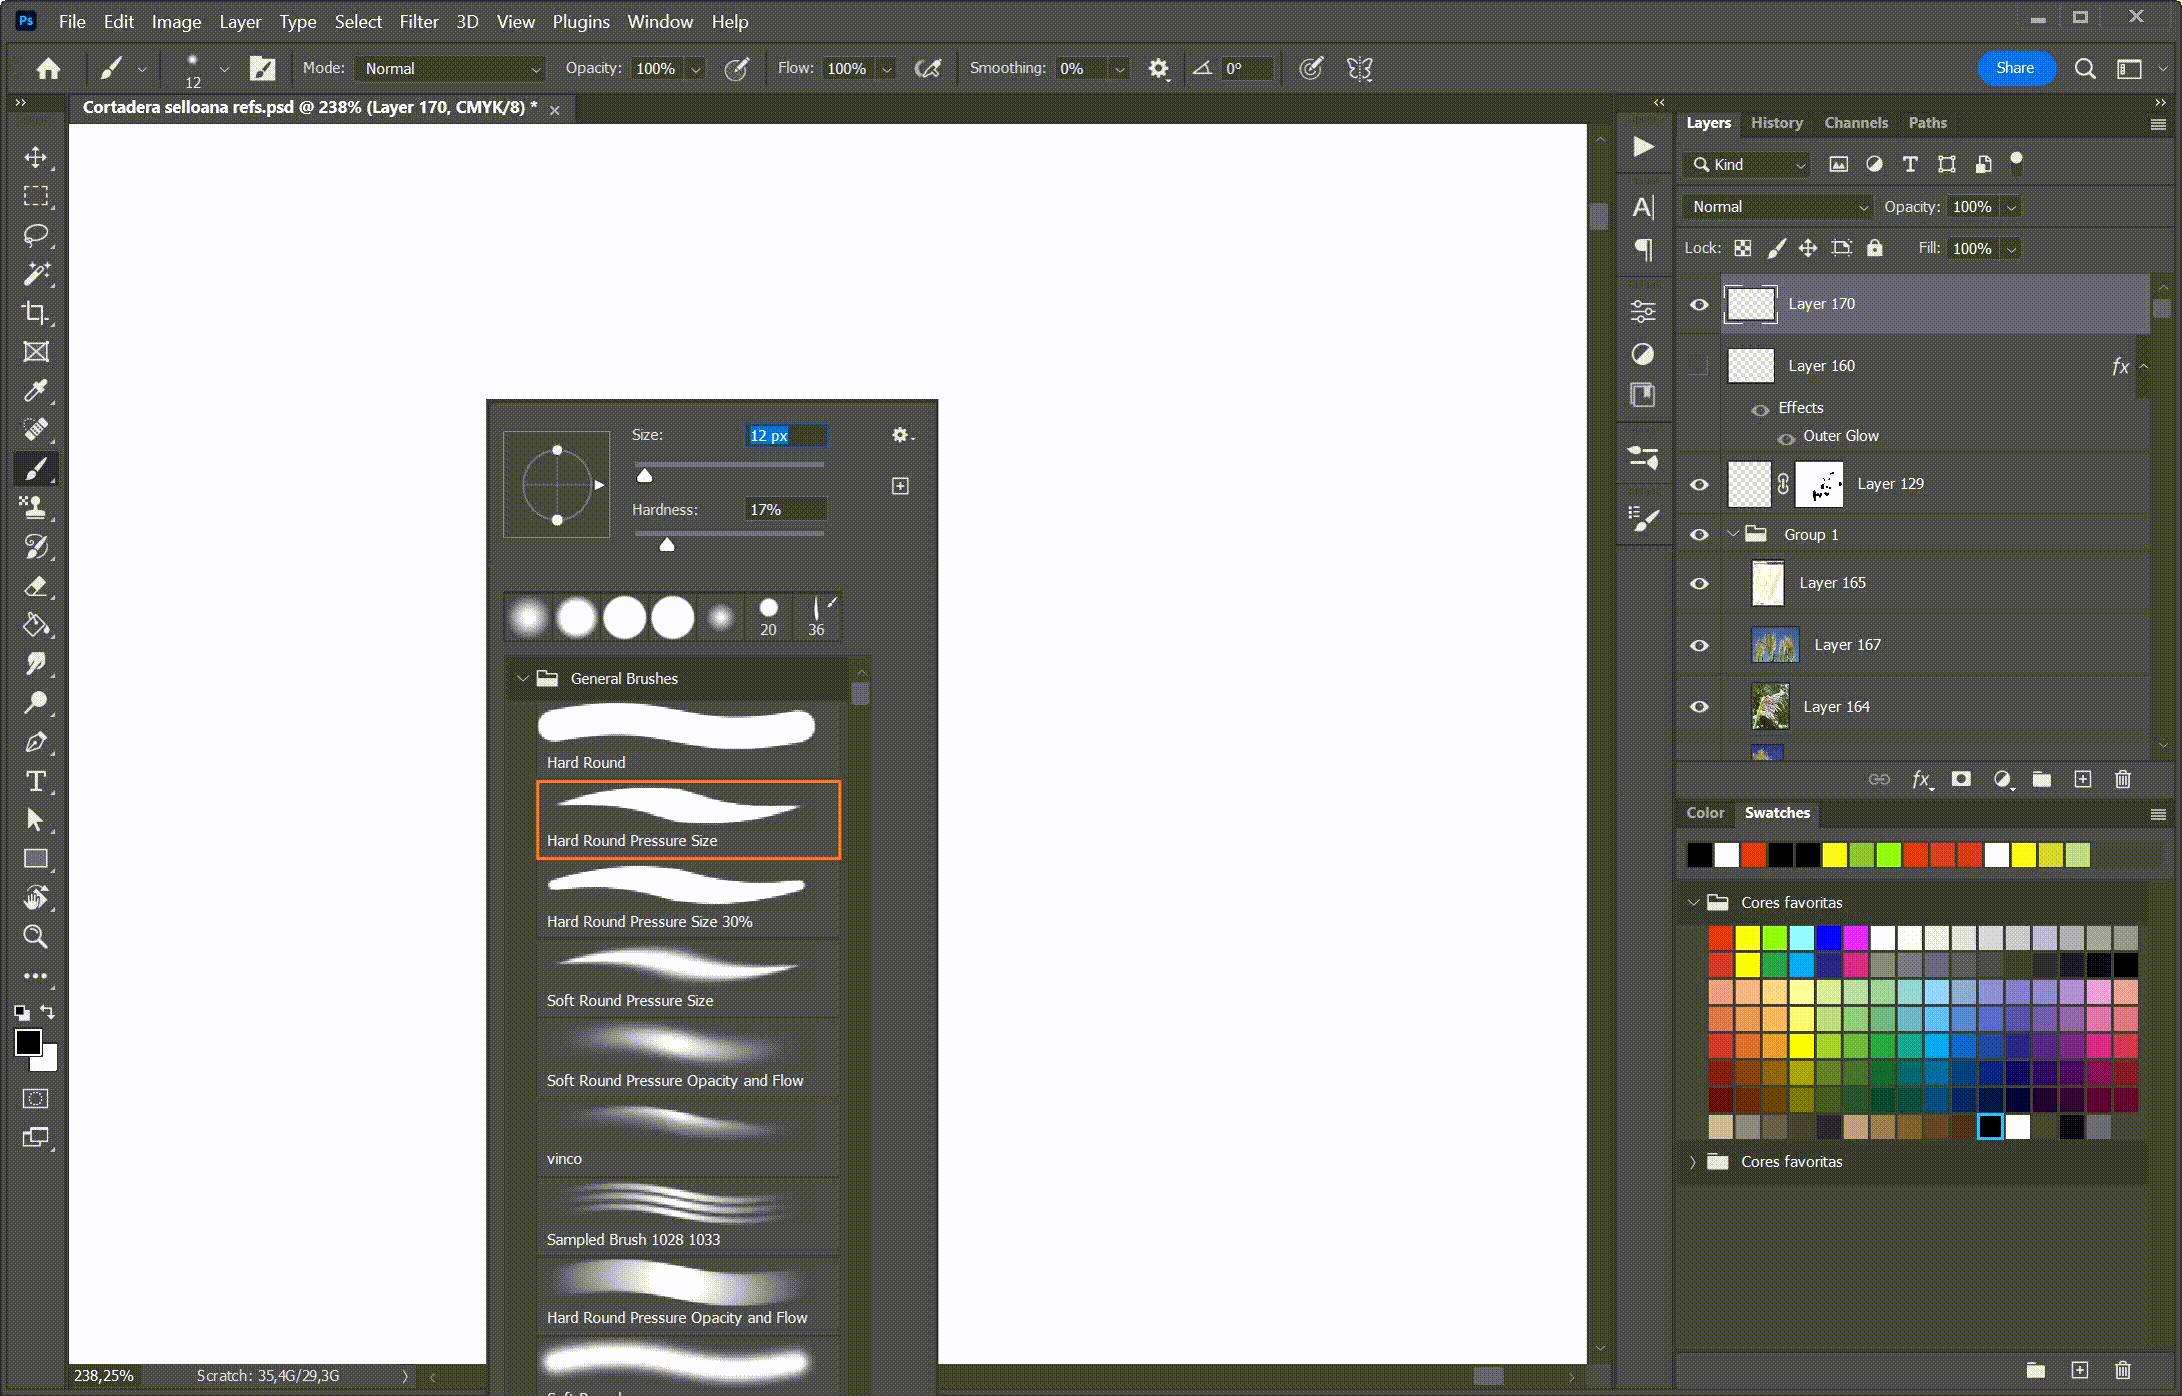Open the Filter menu

point(420,21)
